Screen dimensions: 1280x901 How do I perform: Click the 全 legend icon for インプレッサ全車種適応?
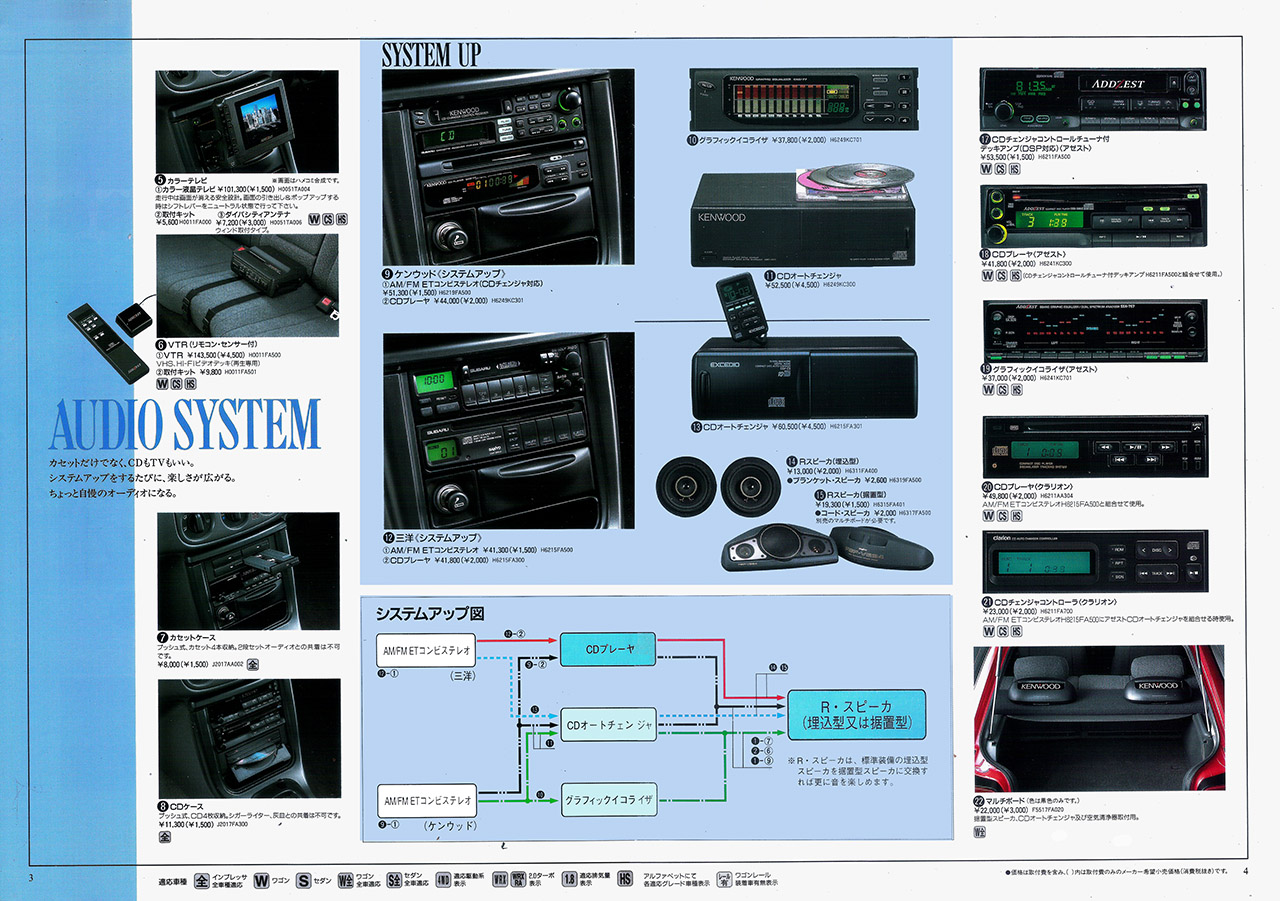[202, 881]
